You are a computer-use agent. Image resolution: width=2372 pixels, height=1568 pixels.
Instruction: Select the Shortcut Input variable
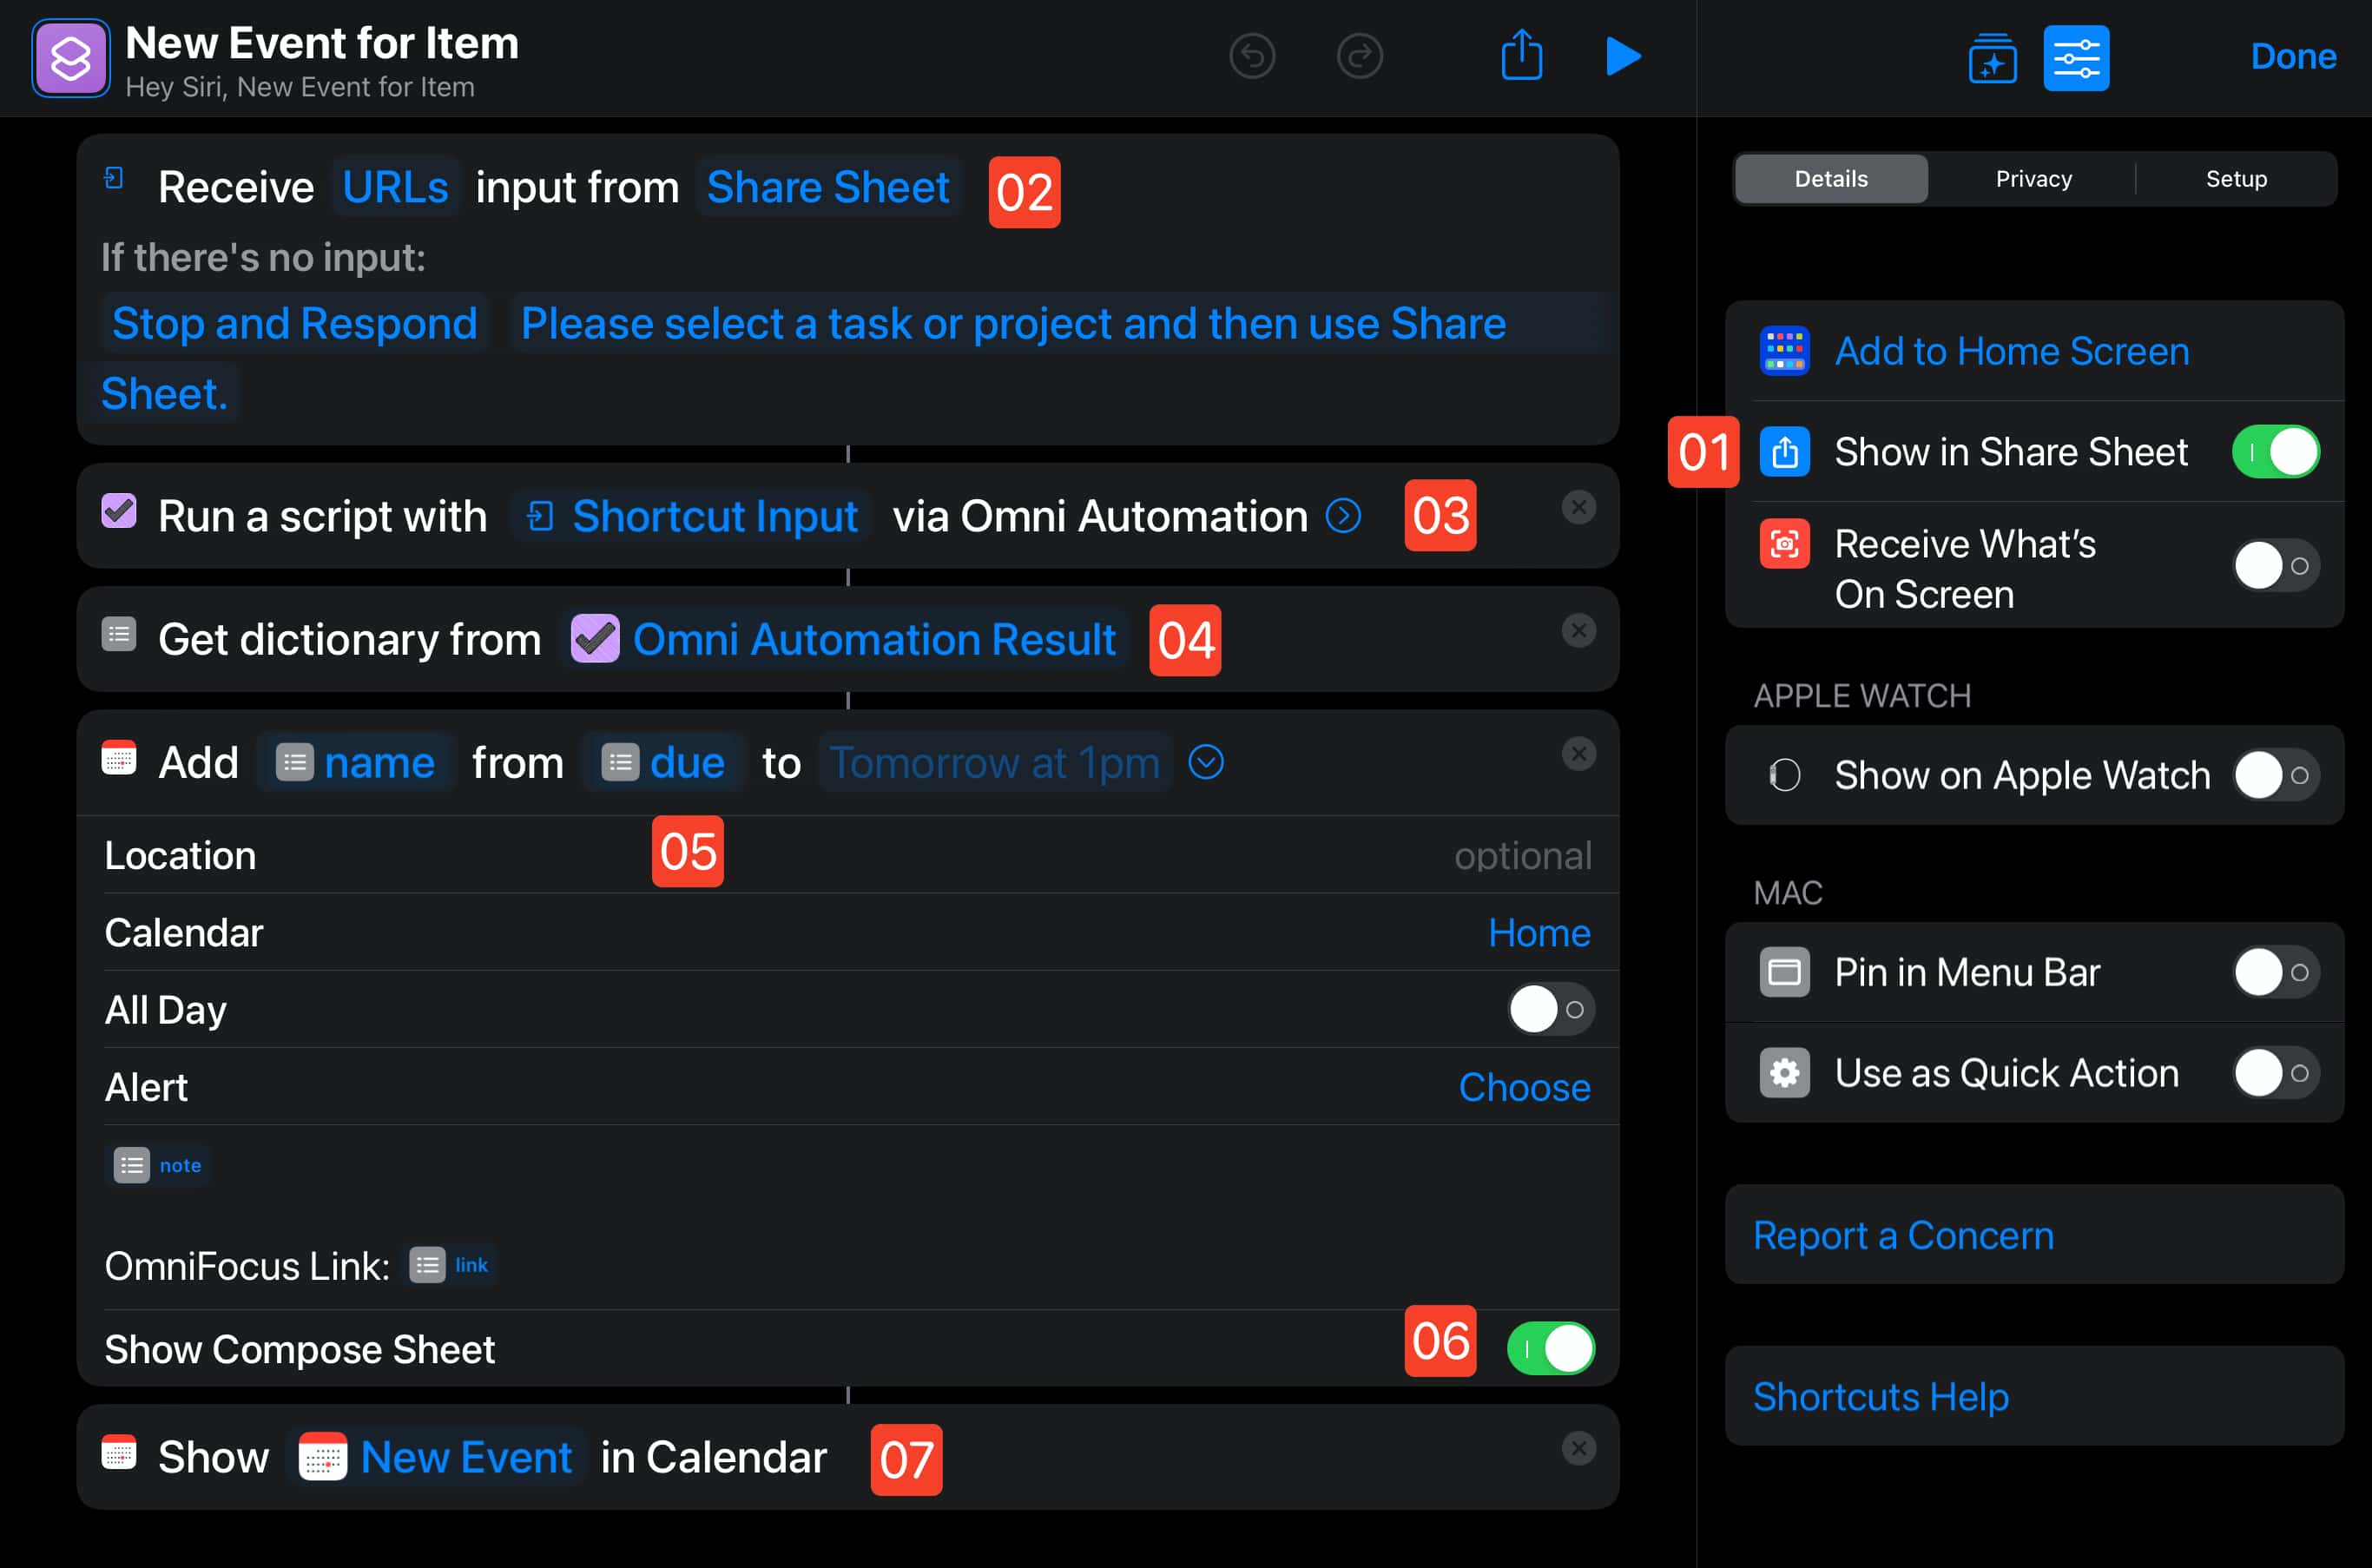click(691, 516)
